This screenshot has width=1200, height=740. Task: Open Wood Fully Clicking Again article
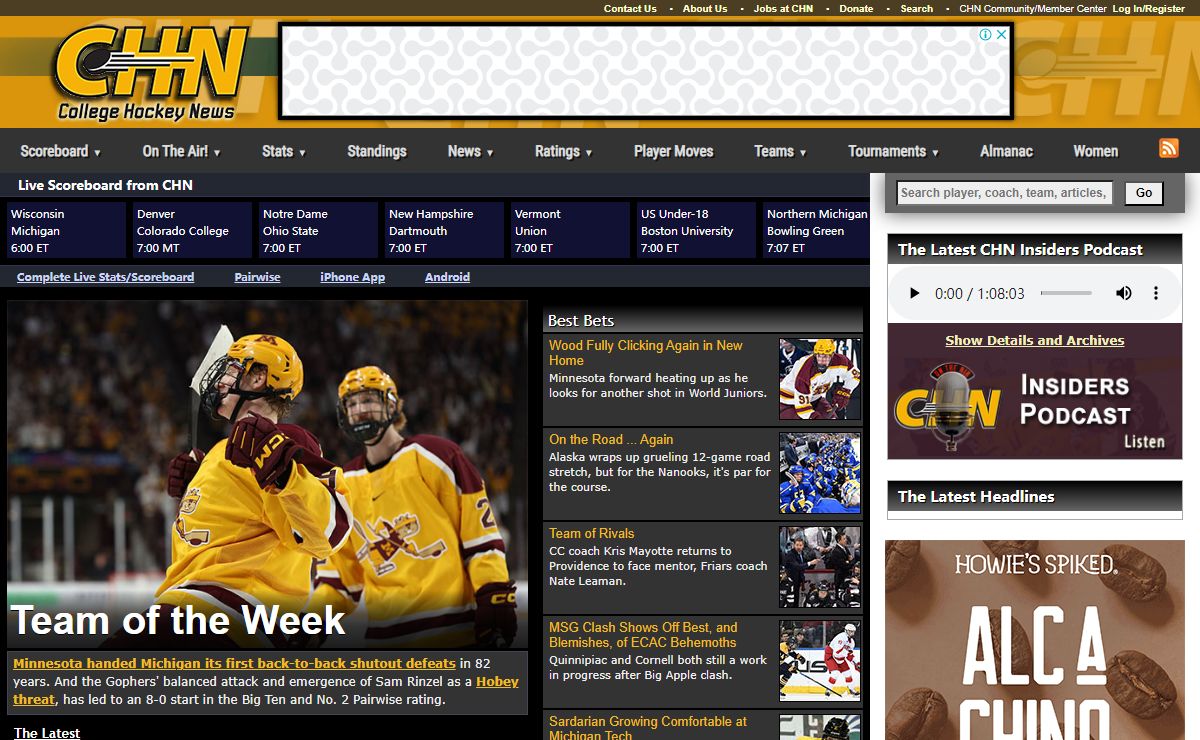click(646, 353)
